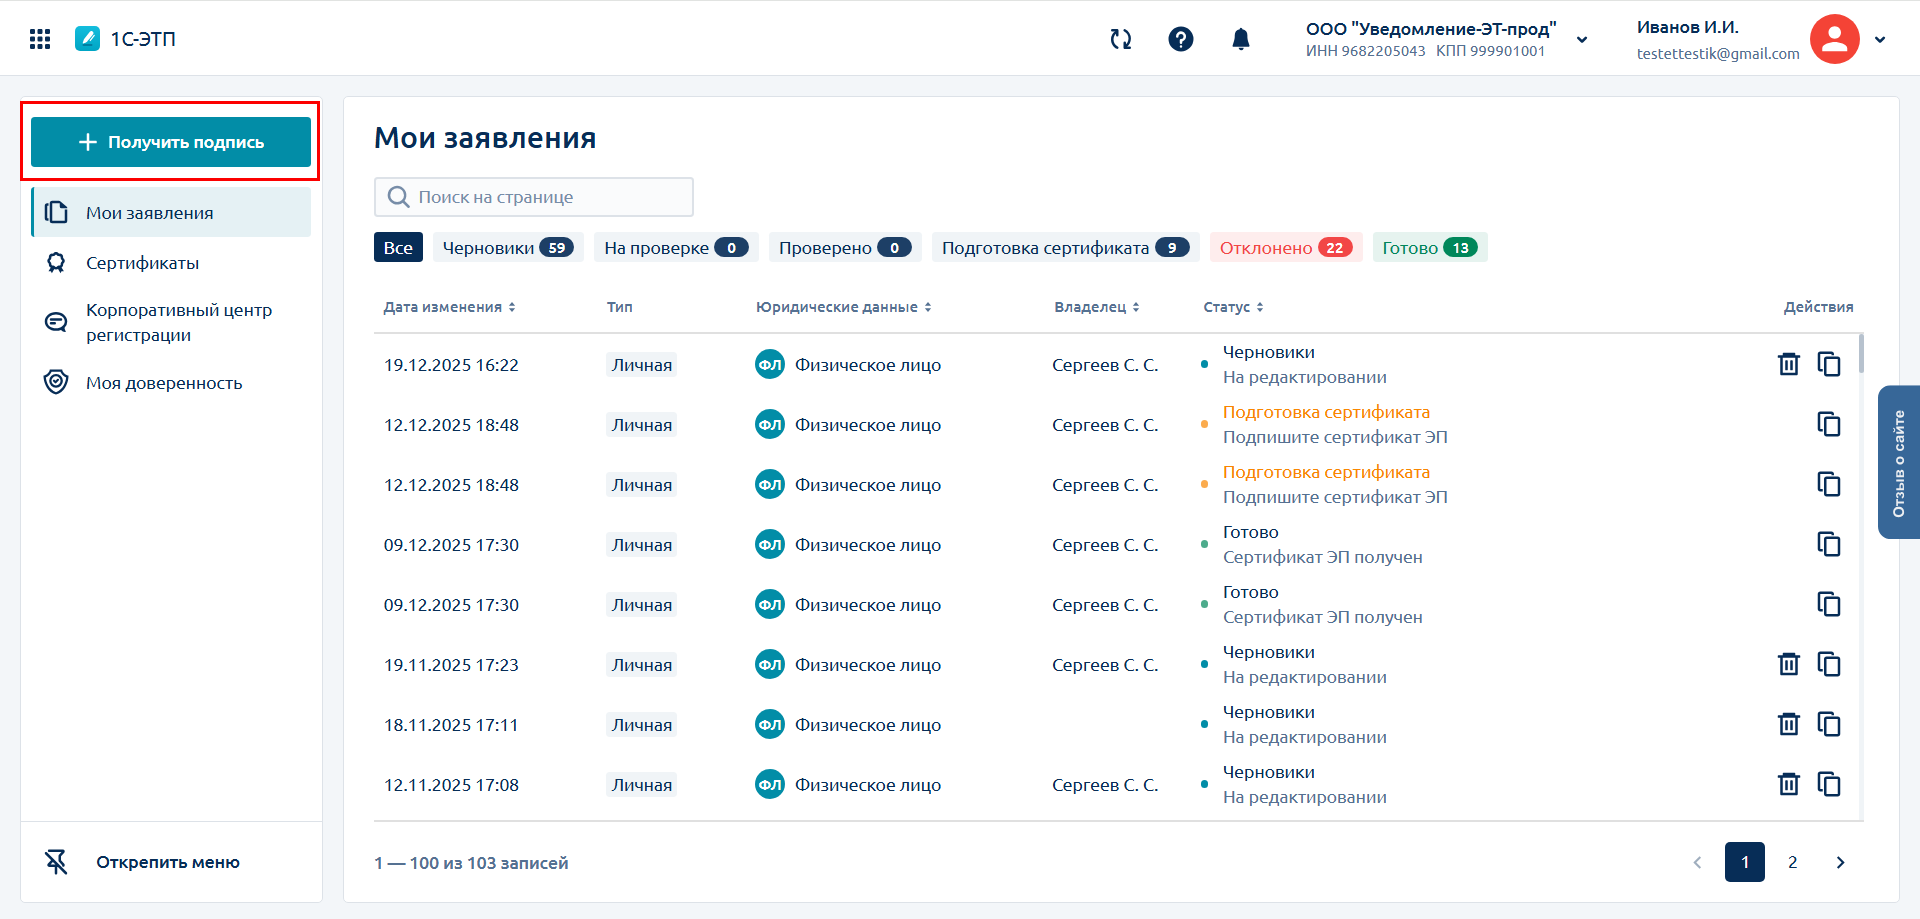Click the table vertical scrollbar
The height and width of the screenshot is (919, 1920).
pyautogui.click(x=1860, y=353)
